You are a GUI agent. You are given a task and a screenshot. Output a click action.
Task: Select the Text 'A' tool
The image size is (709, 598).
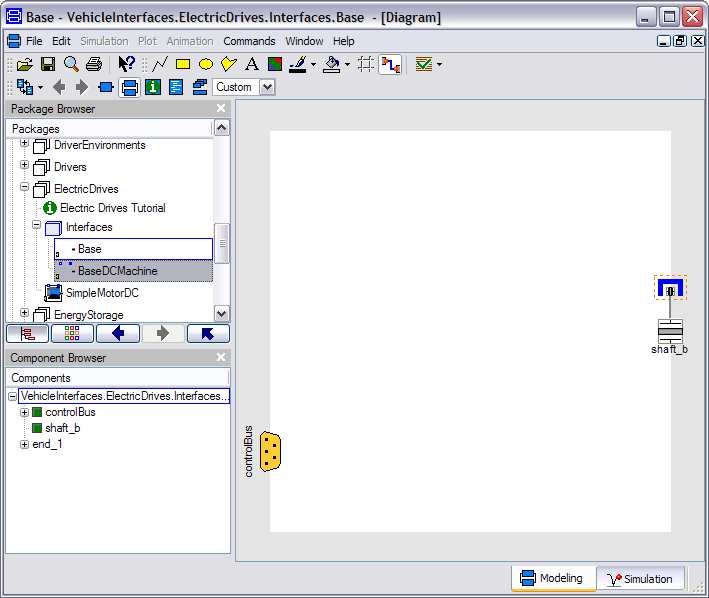tap(251, 64)
